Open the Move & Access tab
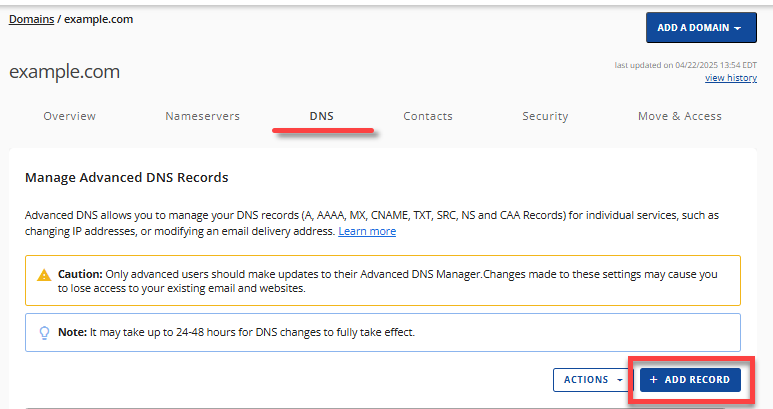The width and height of the screenshot is (773, 409). click(680, 116)
